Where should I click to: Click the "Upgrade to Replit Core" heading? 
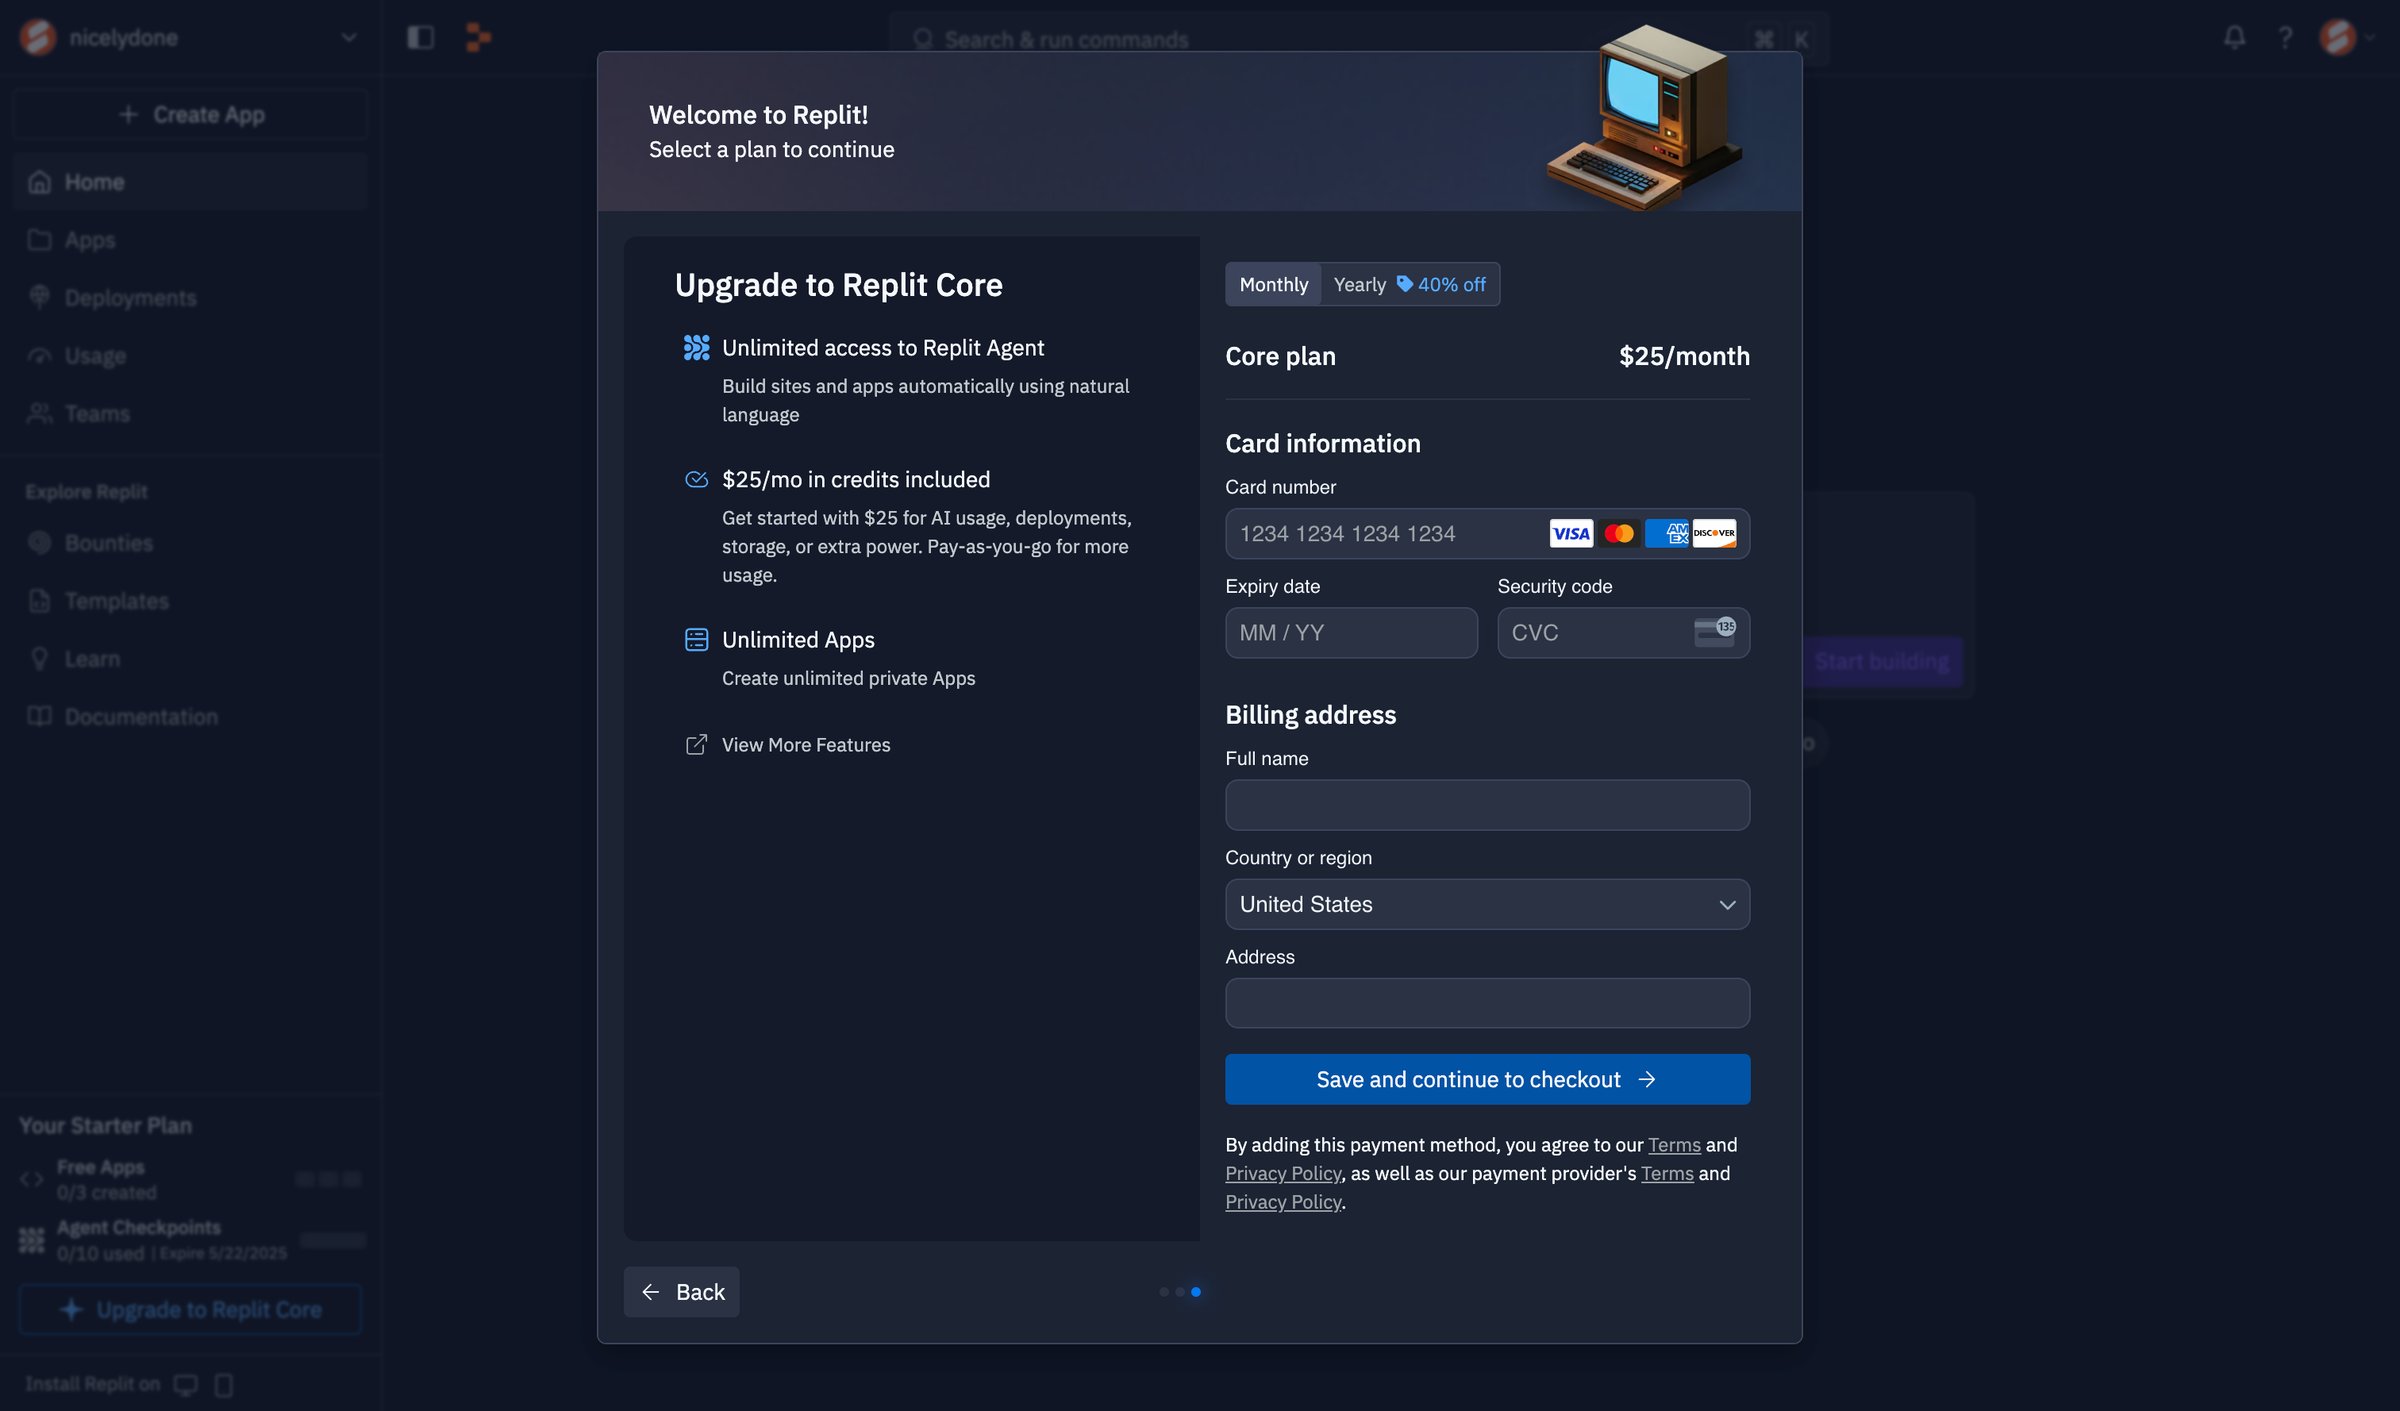(x=838, y=285)
